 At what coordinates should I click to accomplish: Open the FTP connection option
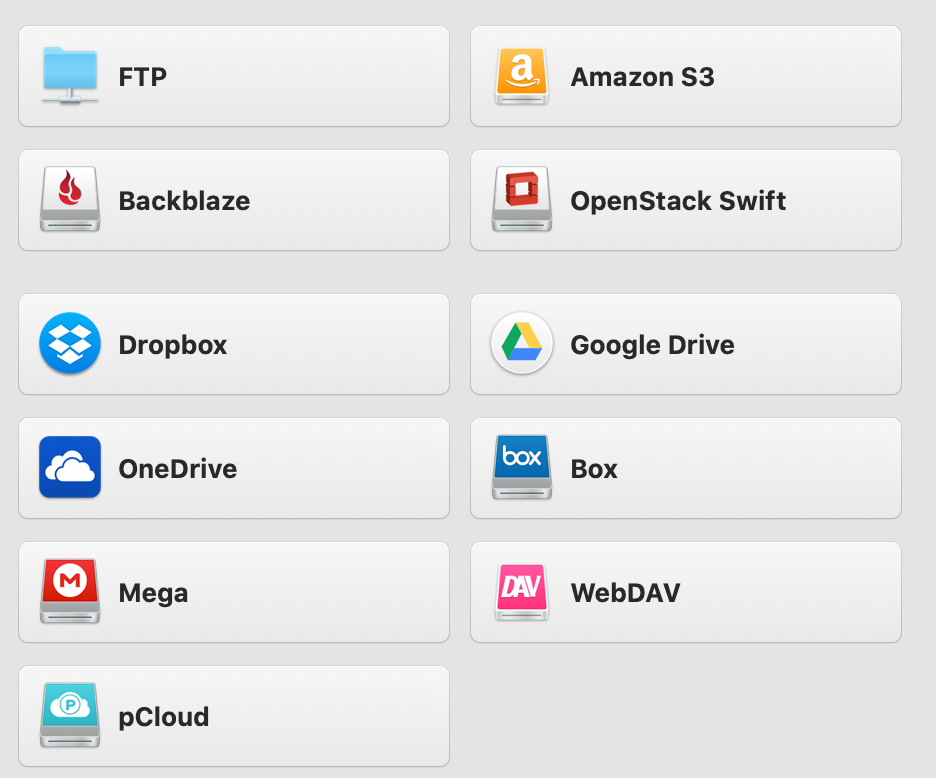click(x=234, y=76)
